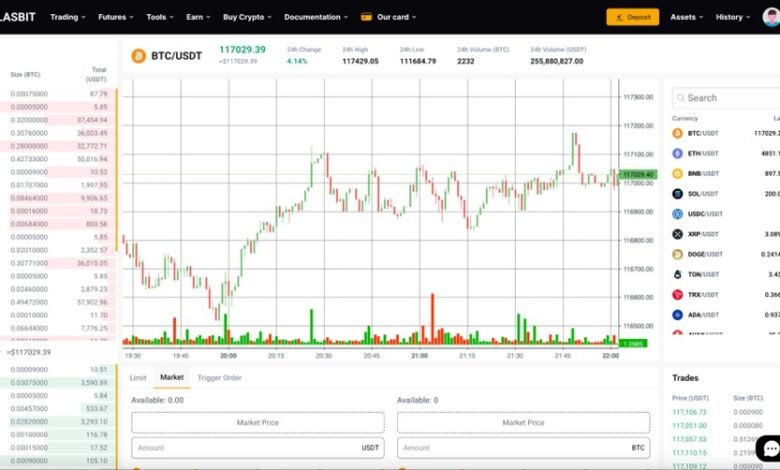This screenshot has height=470, width=780.
Task: Select the SOL coin icon in currency list
Action: pos(678,194)
